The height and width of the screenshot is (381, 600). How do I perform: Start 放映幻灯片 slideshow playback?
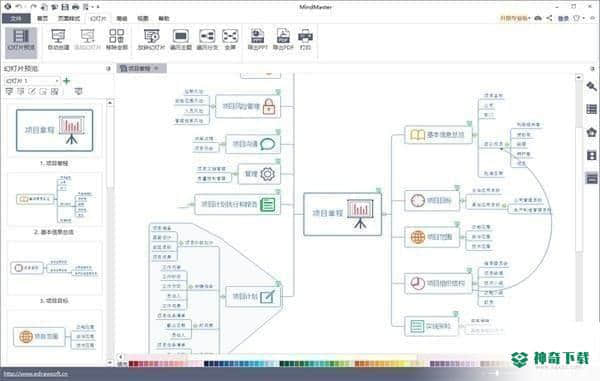click(x=151, y=40)
